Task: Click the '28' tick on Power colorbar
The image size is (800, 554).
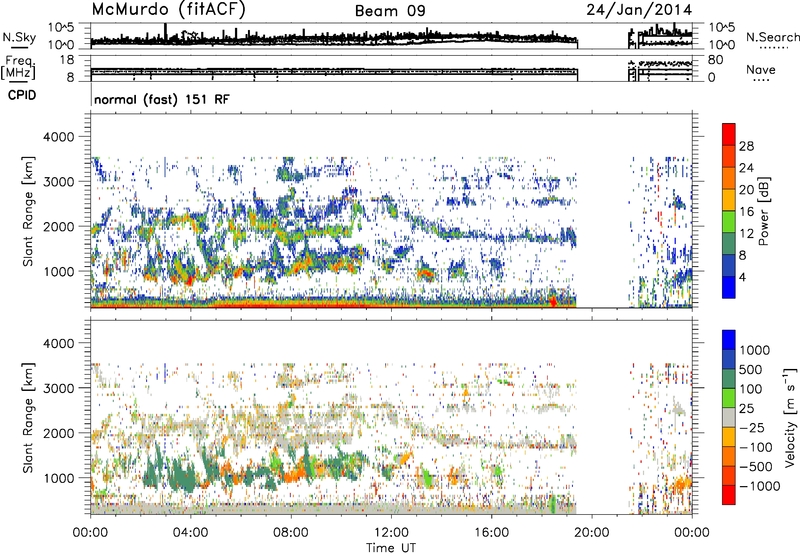Action: (x=746, y=146)
